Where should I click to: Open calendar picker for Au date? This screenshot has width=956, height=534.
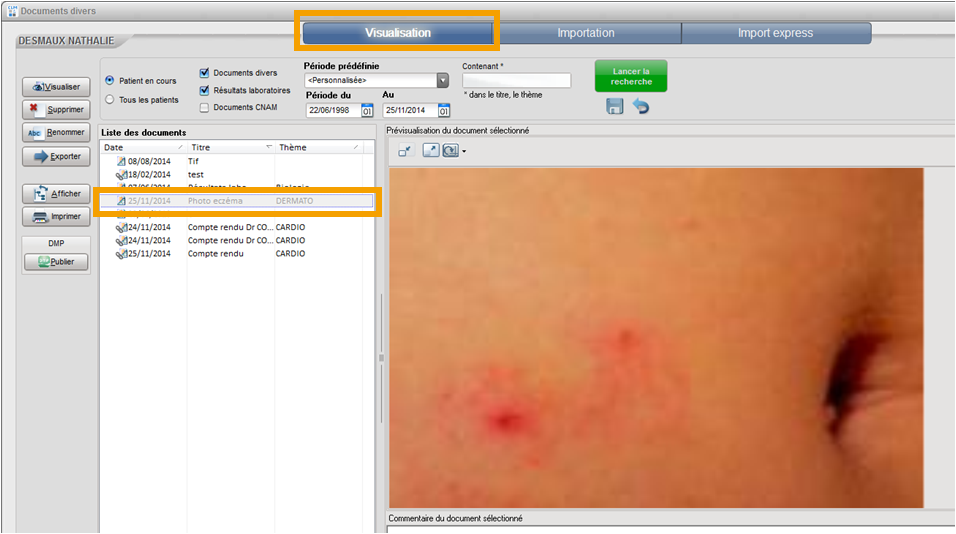pyautogui.click(x=444, y=110)
